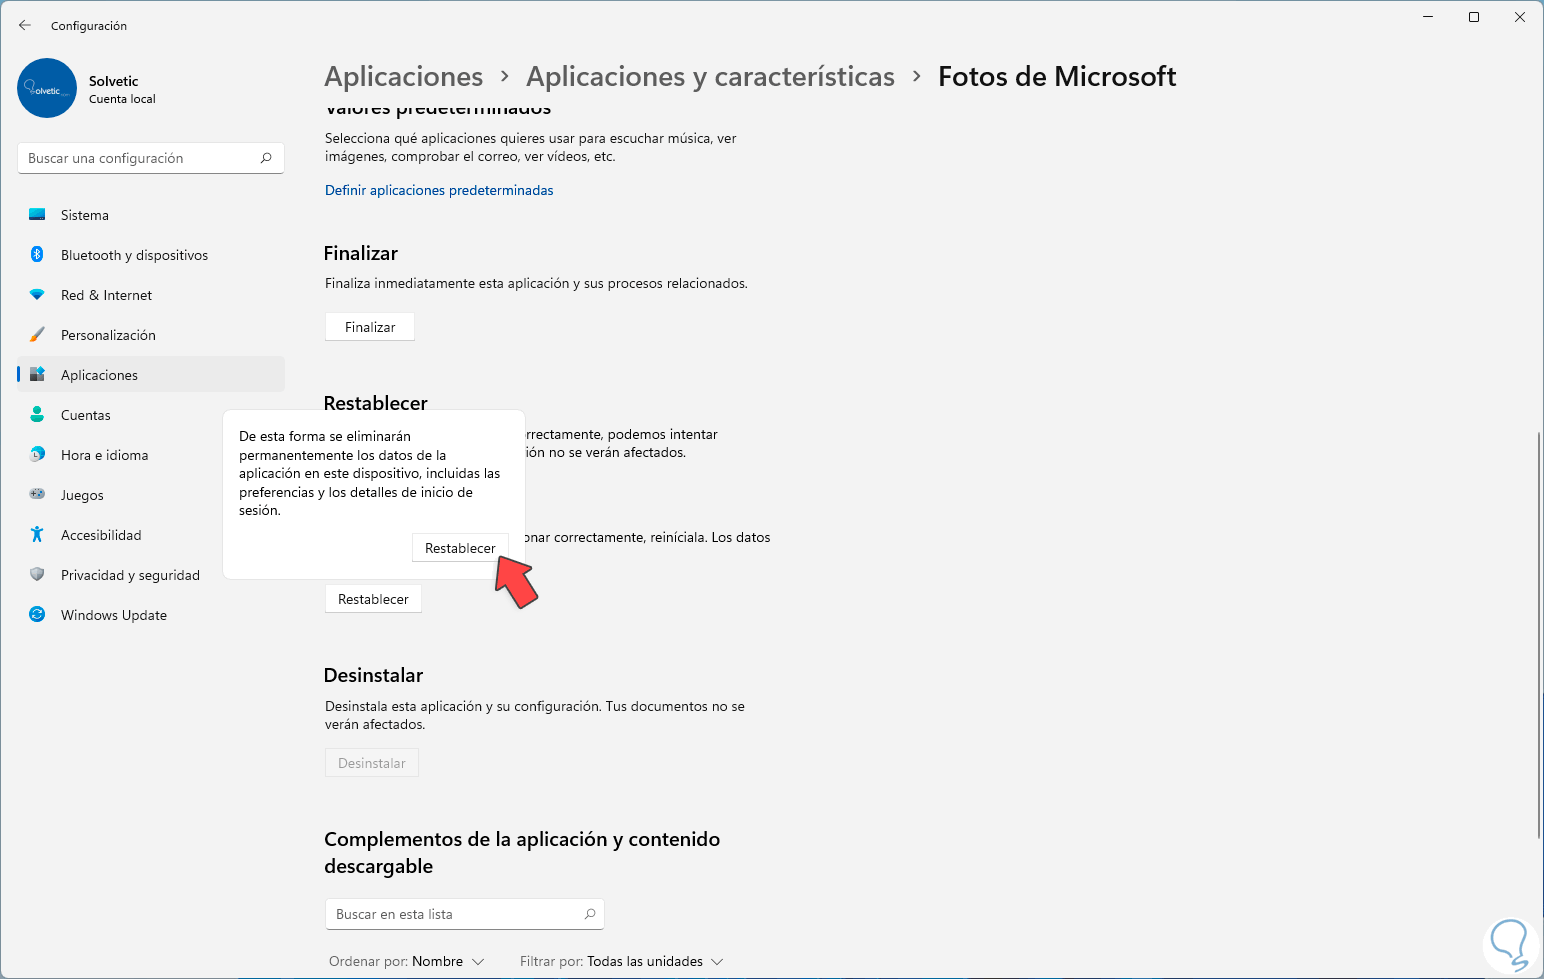Maximize the Configuración window
1544x979 pixels.
point(1474,17)
